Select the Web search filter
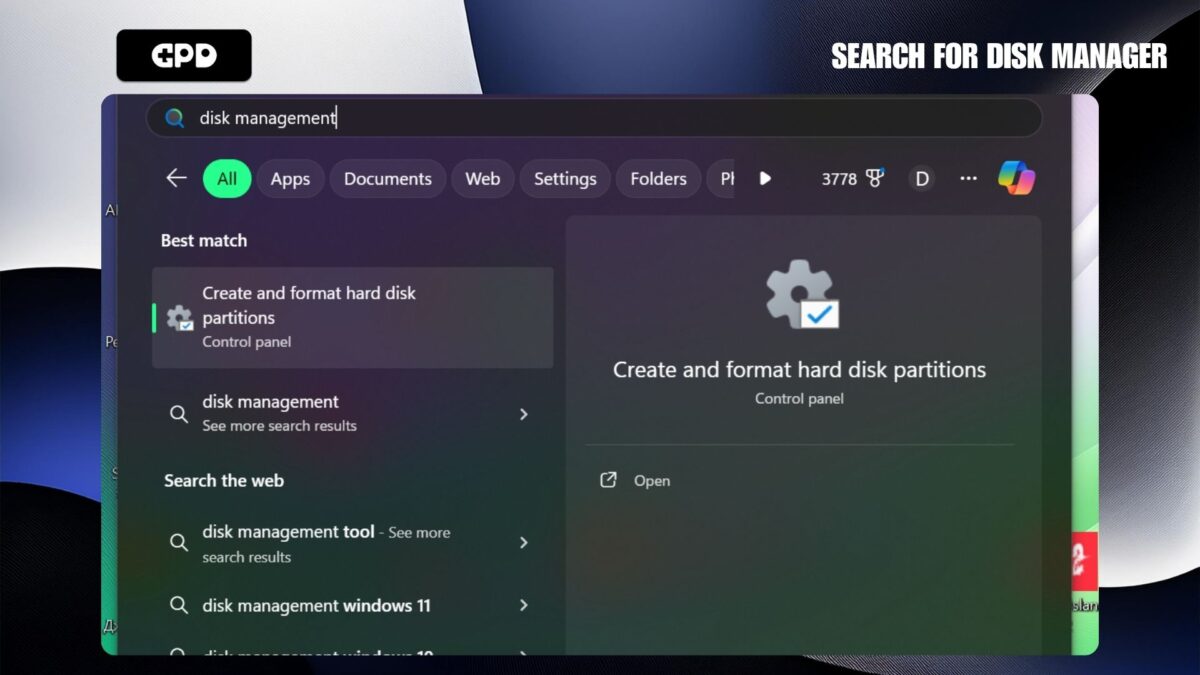1200x675 pixels. (x=483, y=178)
